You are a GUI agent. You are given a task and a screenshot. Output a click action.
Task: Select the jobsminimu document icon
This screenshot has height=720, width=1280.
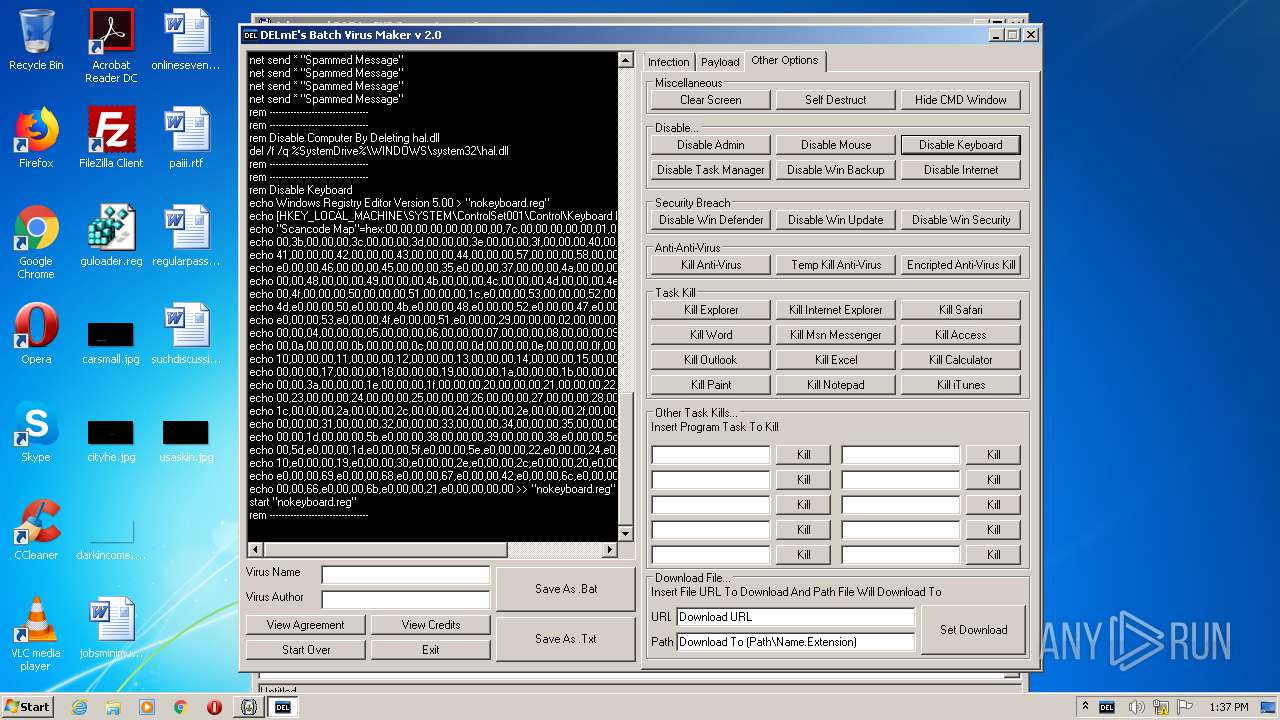pyautogui.click(x=111, y=628)
